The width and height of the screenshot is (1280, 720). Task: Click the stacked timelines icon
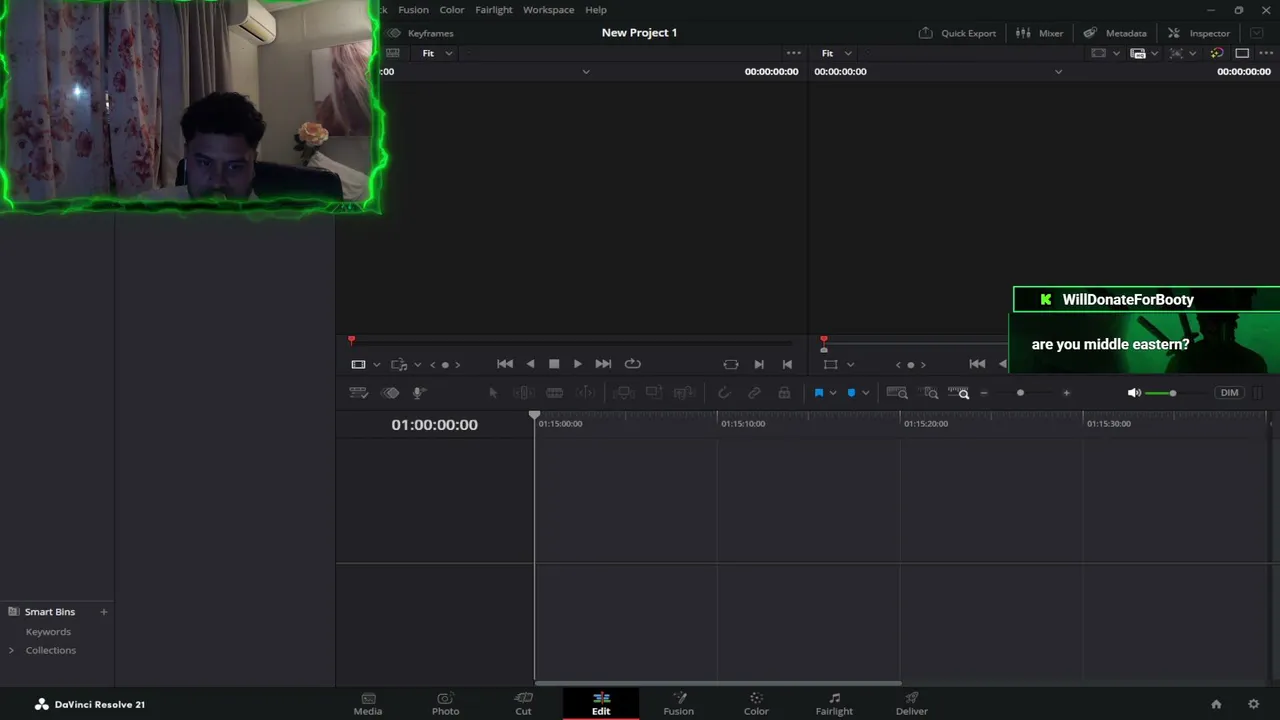point(390,393)
